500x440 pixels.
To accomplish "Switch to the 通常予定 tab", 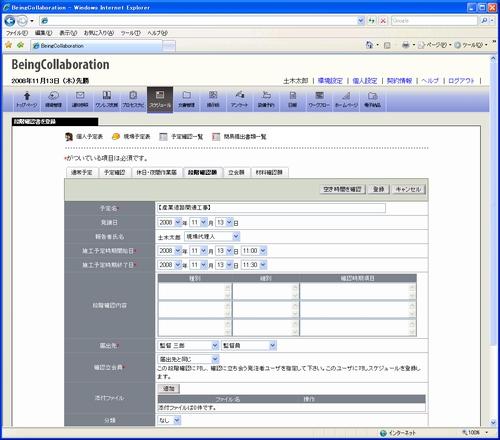I will (82, 172).
